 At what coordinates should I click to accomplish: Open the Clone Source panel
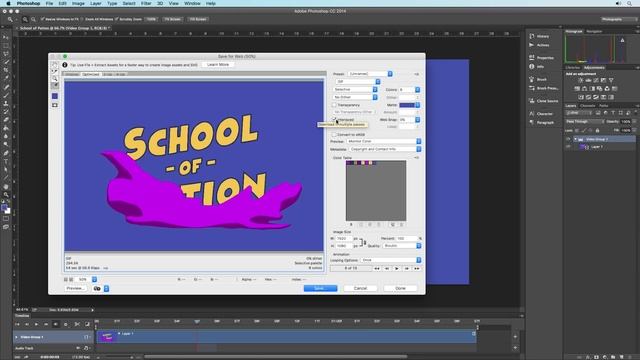pos(543,101)
